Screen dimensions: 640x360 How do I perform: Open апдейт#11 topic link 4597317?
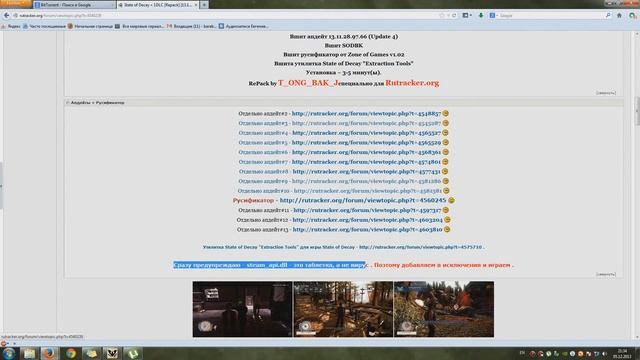tap(367, 210)
